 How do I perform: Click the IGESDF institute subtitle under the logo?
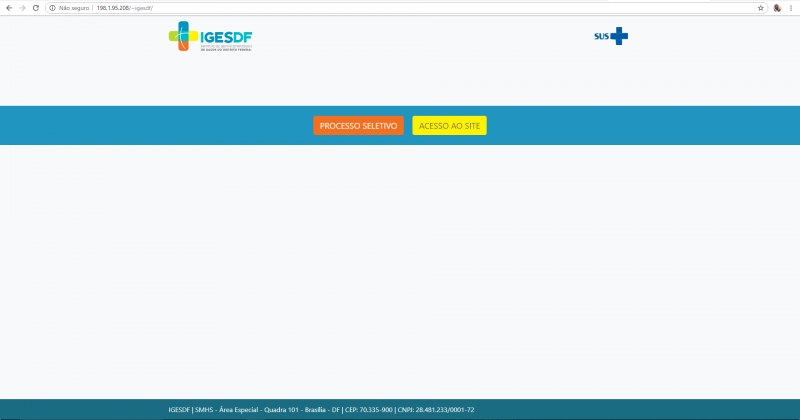226,48
